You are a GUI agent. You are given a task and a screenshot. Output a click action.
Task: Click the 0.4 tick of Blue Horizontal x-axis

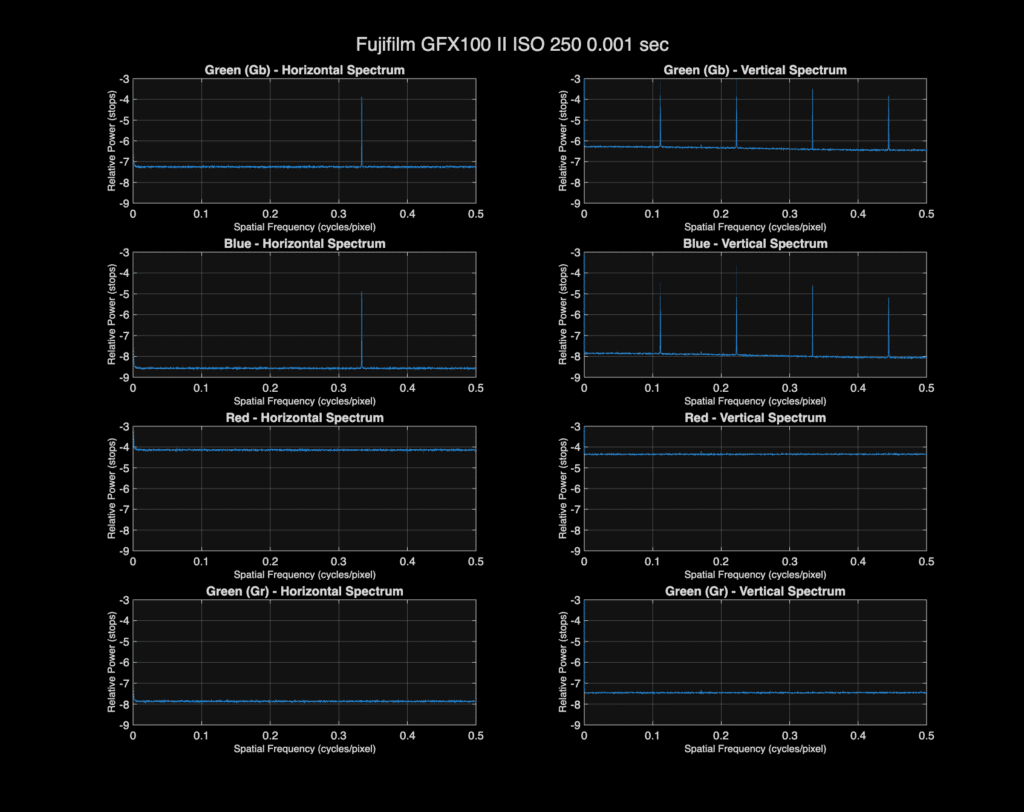click(x=408, y=388)
